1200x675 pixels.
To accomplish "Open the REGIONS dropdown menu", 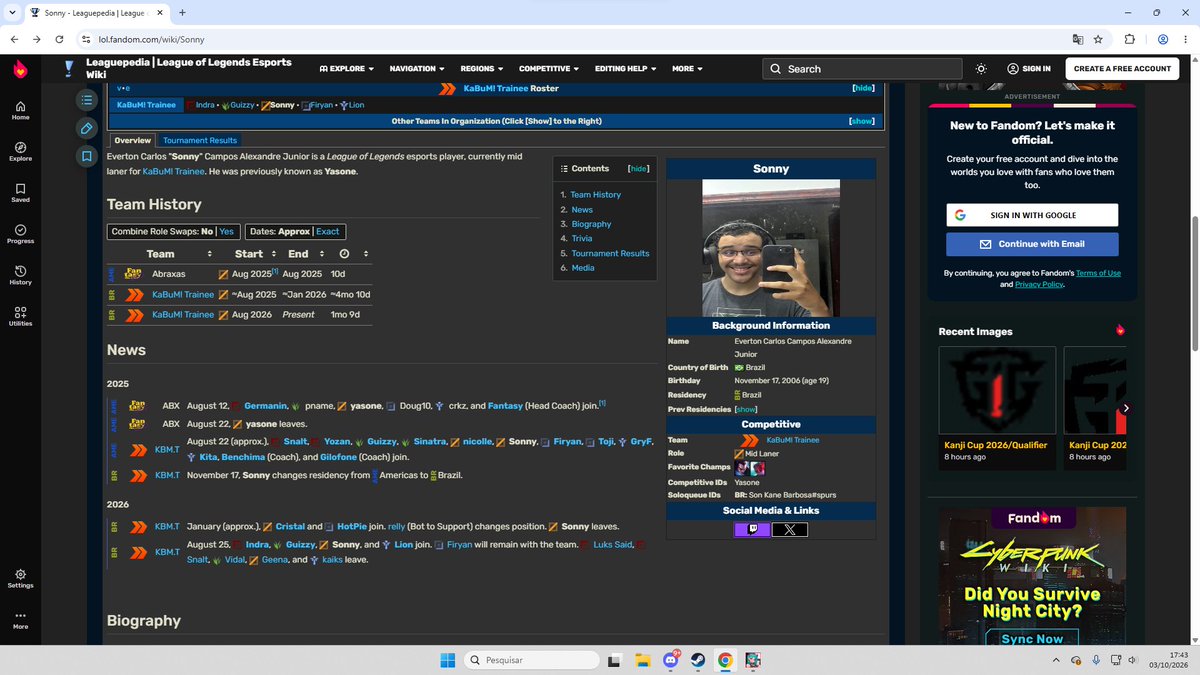I will [482, 69].
